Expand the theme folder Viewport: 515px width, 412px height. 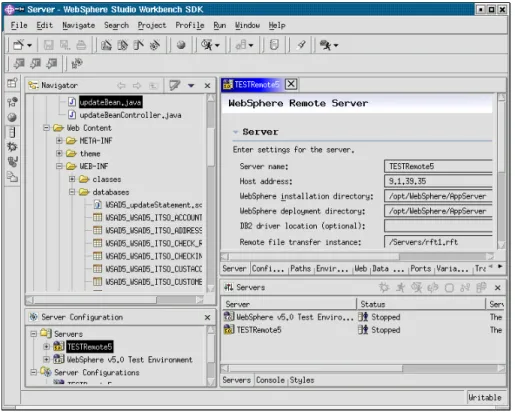click(x=59, y=153)
